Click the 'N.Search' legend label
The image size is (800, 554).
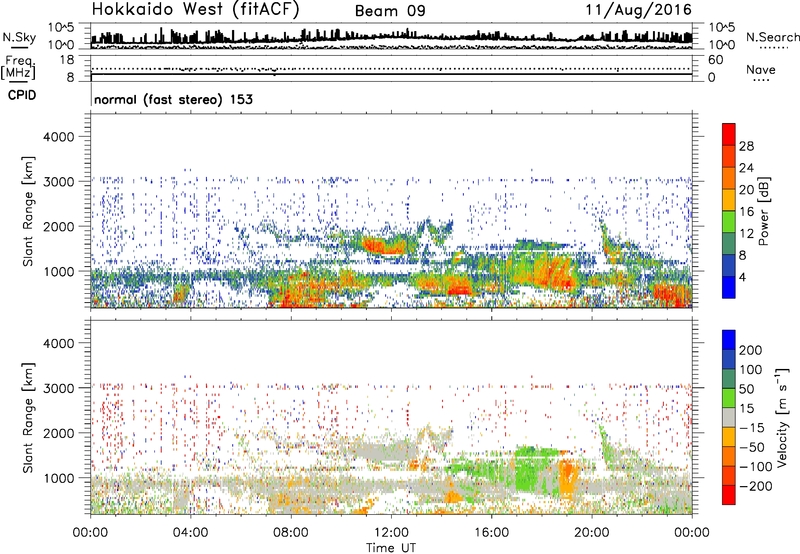pos(772,37)
